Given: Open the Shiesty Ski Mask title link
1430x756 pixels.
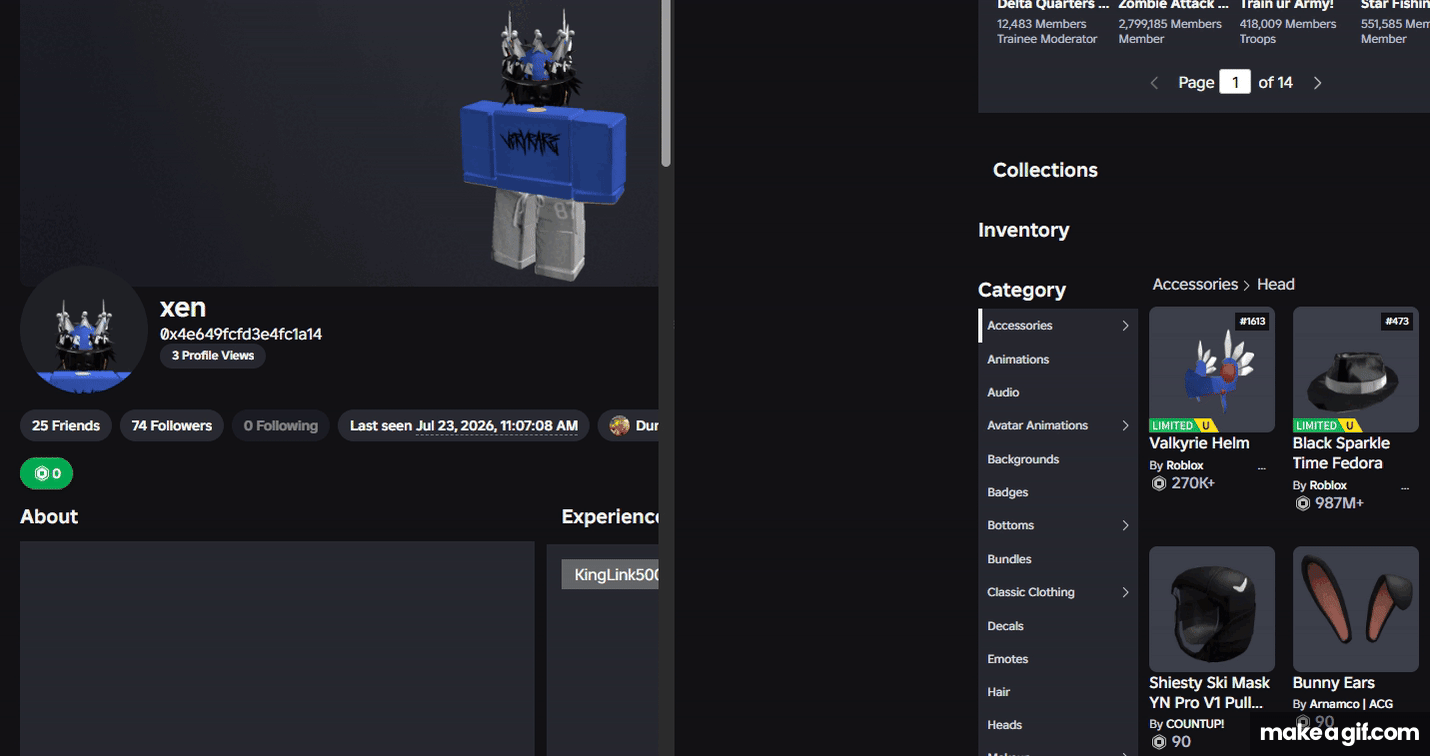Looking at the screenshot, I should pos(1210,692).
